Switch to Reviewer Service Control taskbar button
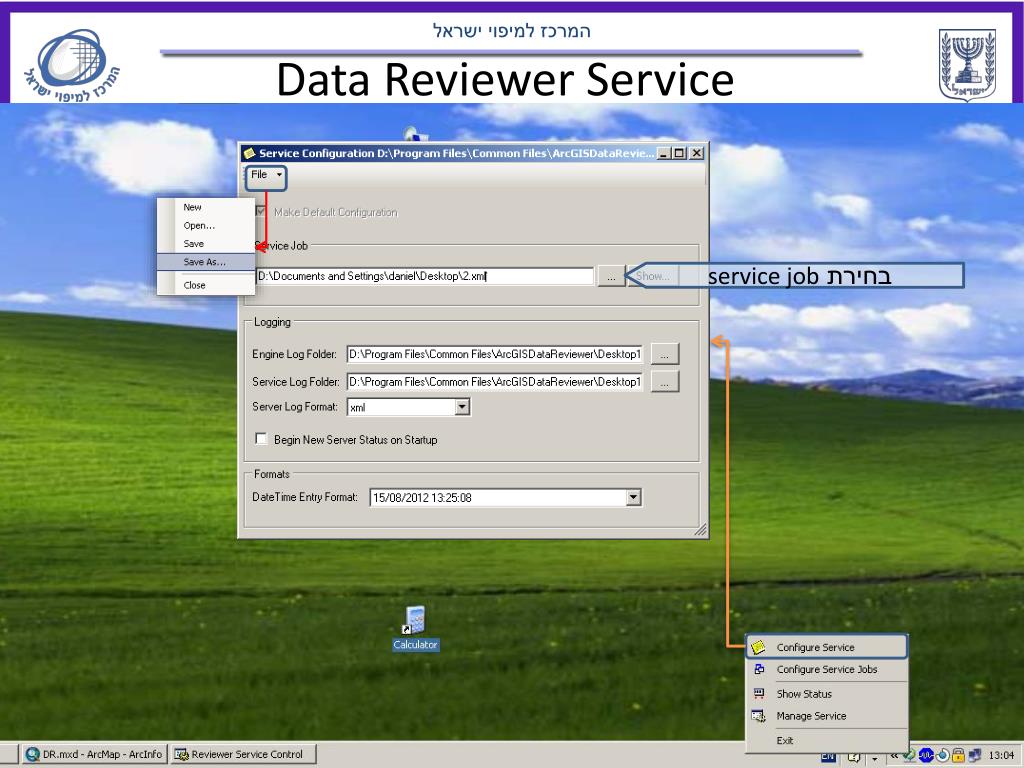This screenshot has width=1024, height=768. coord(244,754)
